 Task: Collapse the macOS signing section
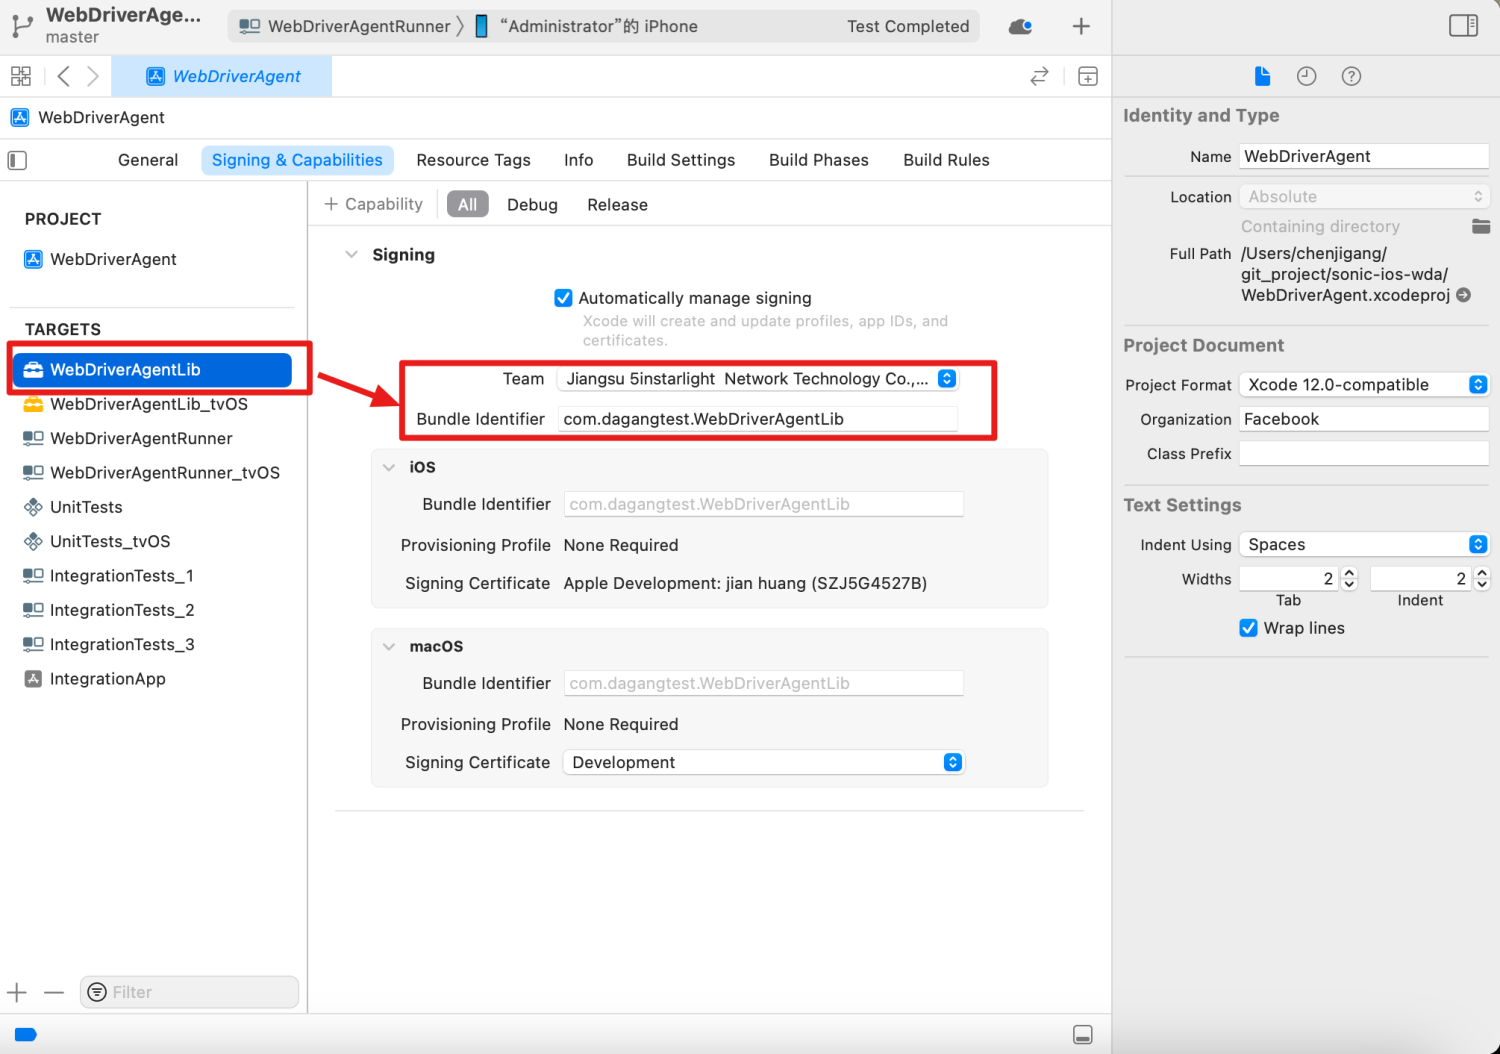389,646
